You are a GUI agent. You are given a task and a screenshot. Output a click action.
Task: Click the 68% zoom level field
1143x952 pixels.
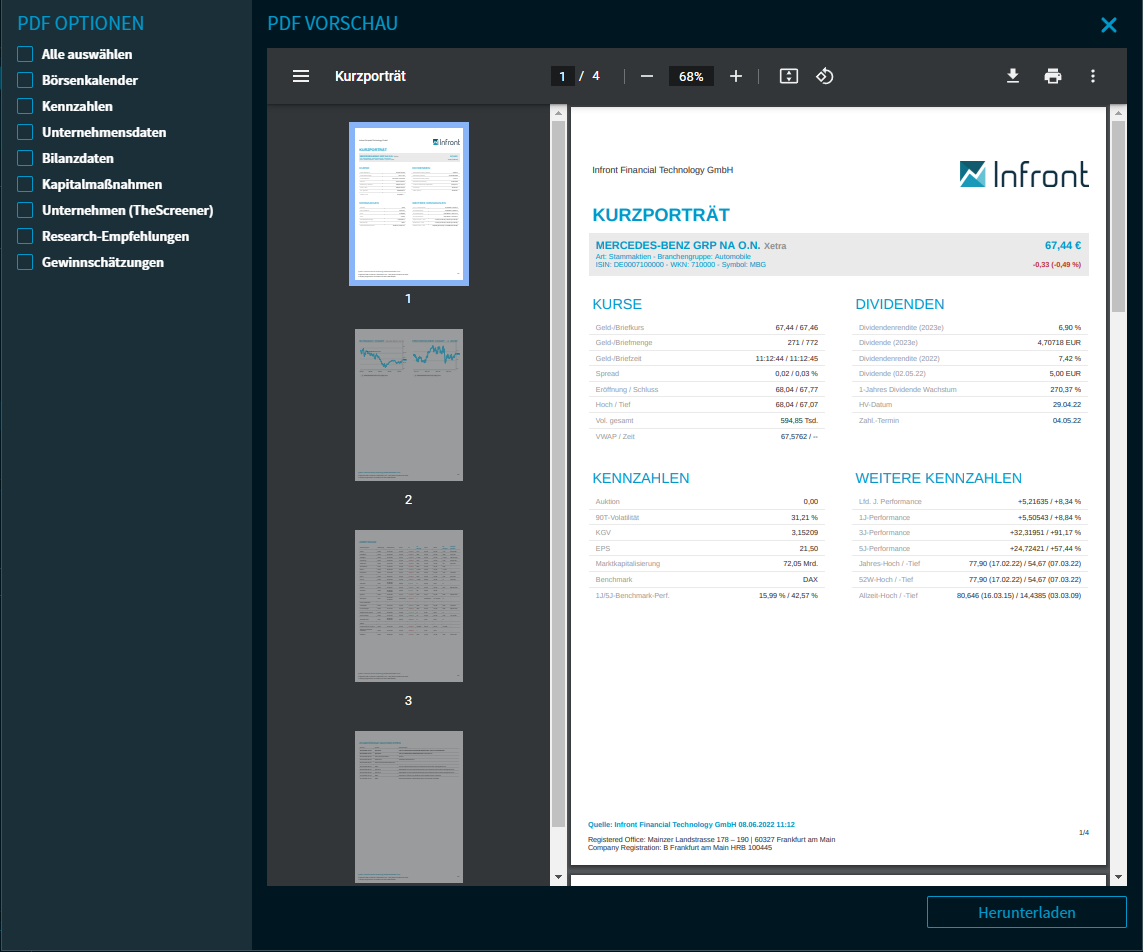tap(690, 76)
